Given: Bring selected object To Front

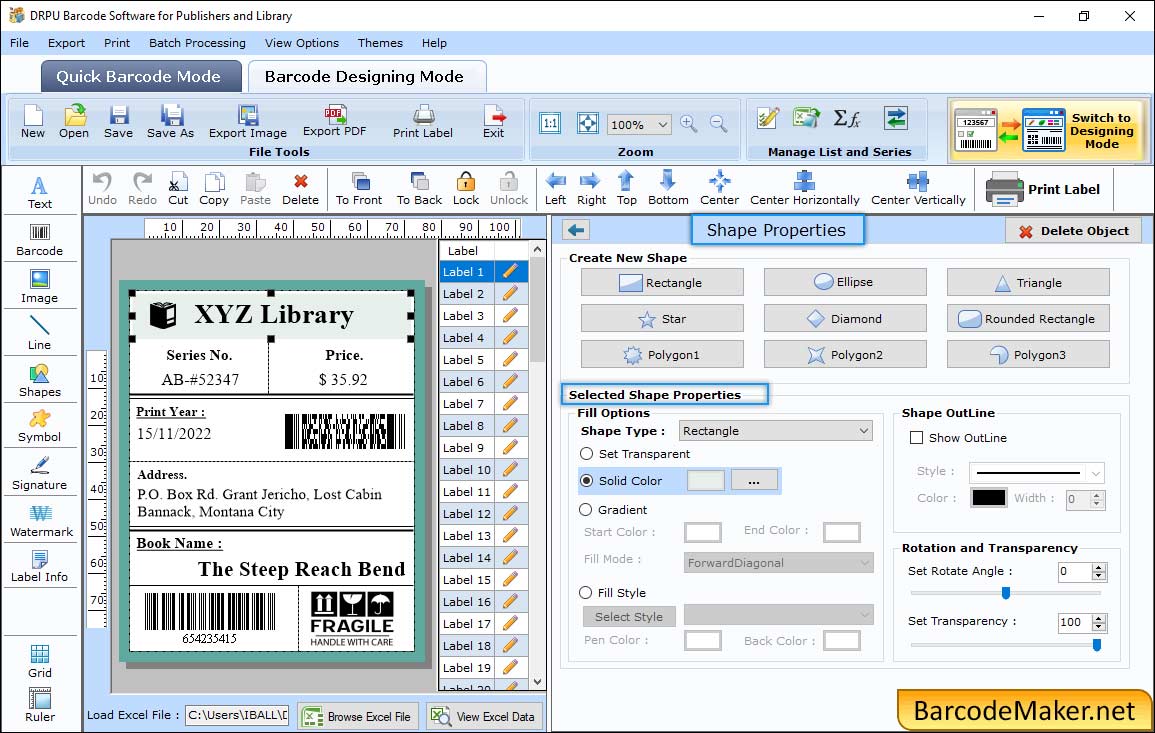Looking at the screenshot, I should point(359,189).
